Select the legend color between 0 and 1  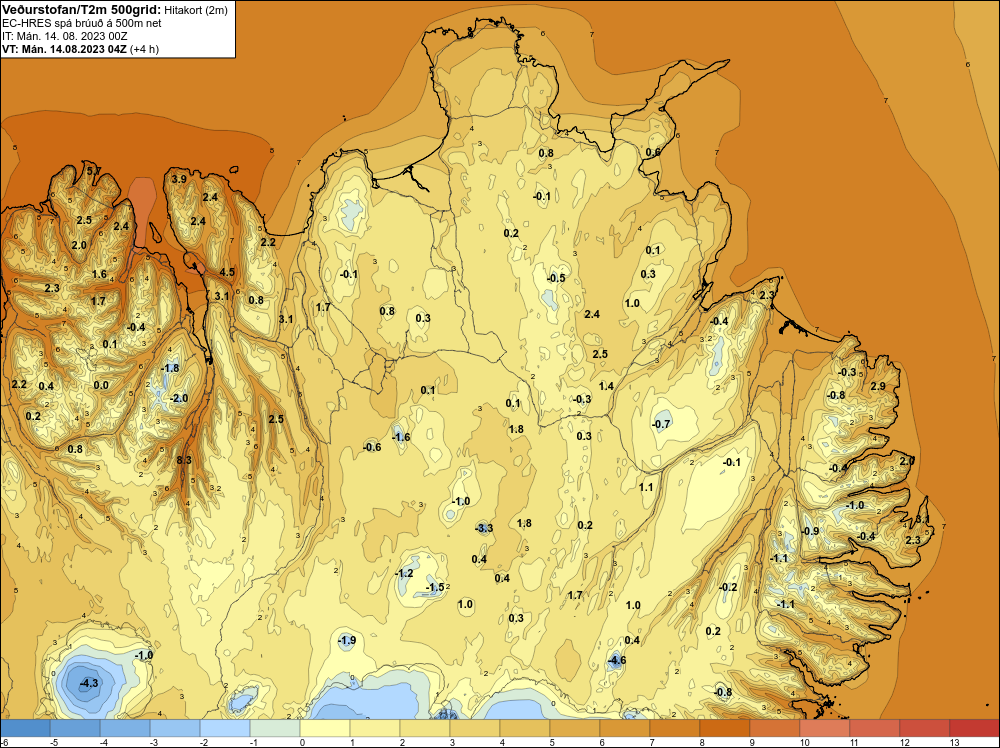325,728
